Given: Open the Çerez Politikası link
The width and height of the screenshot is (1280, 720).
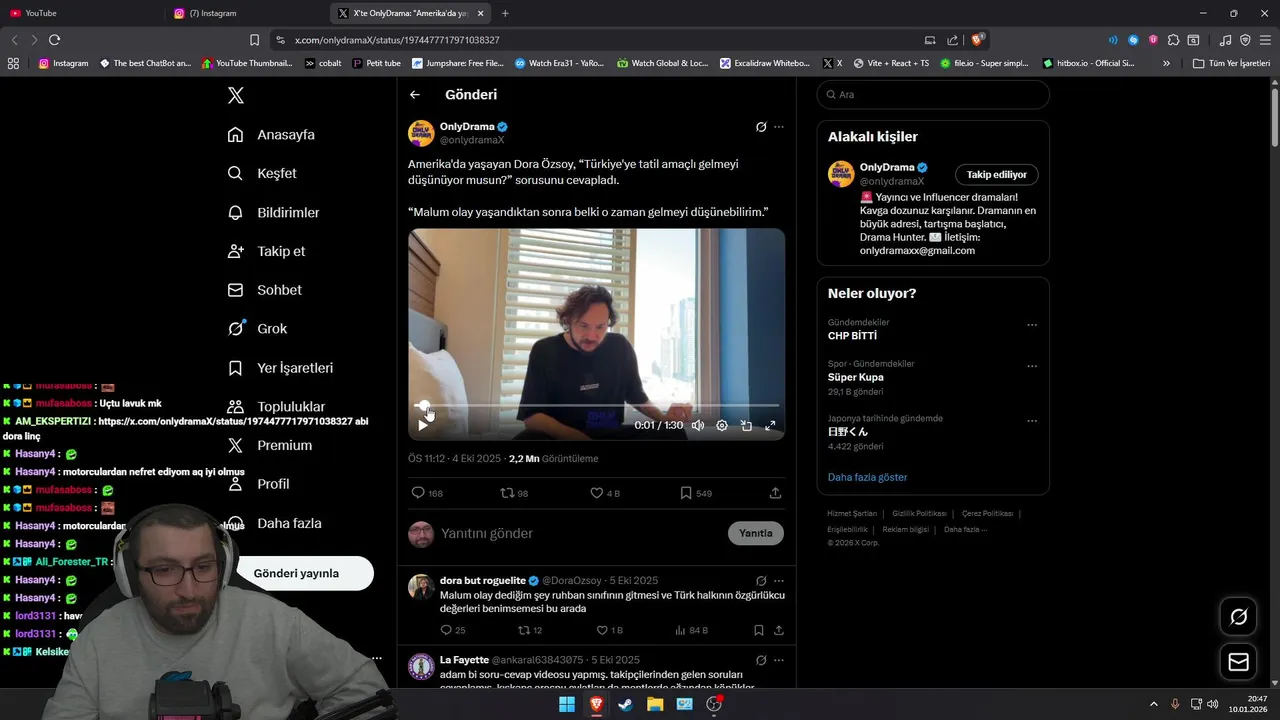Looking at the screenshot, I should pyautogui.click(x=988, y=513).
